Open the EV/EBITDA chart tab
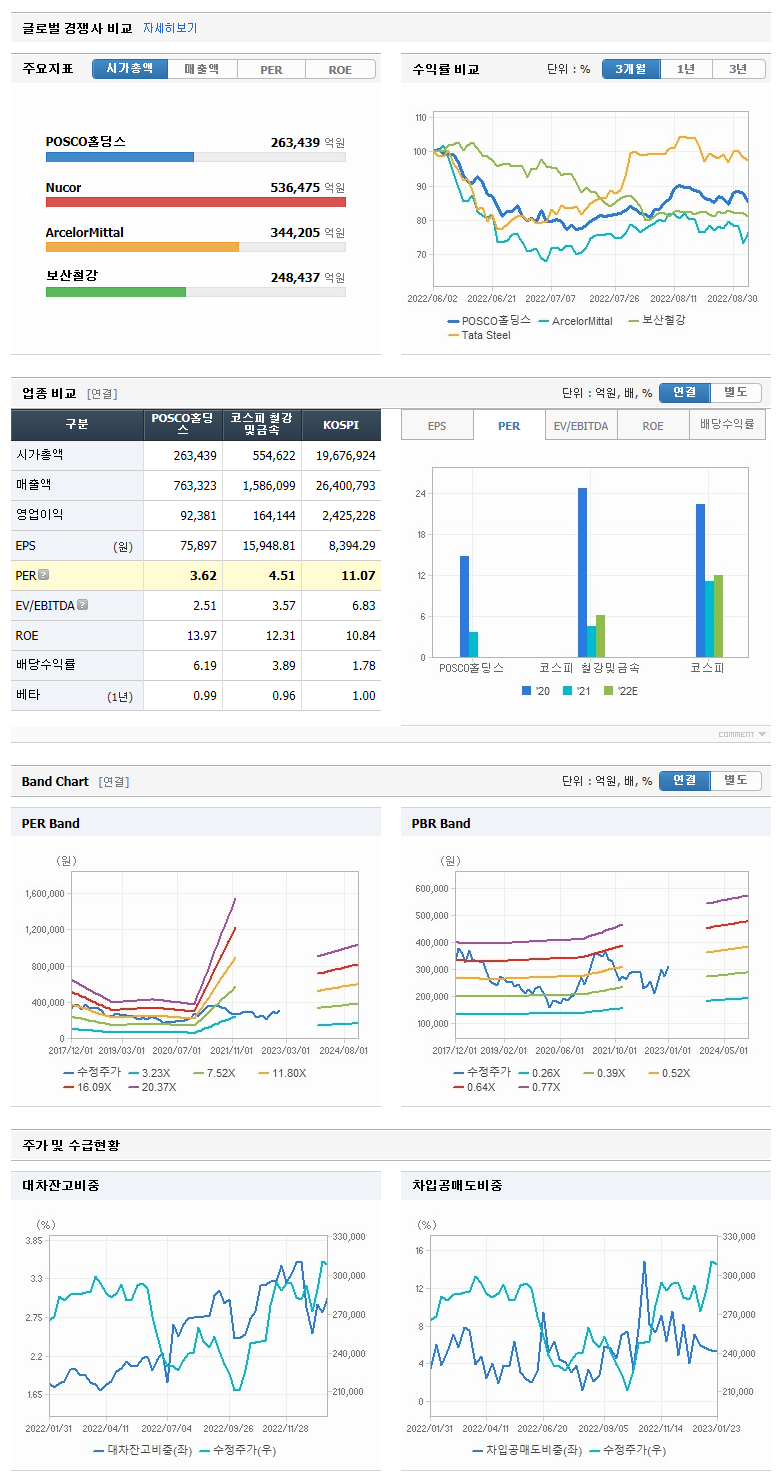Image resolution: width=780 pixels, height=1479 pixels. pyautogui.click(x=581, y=425)
